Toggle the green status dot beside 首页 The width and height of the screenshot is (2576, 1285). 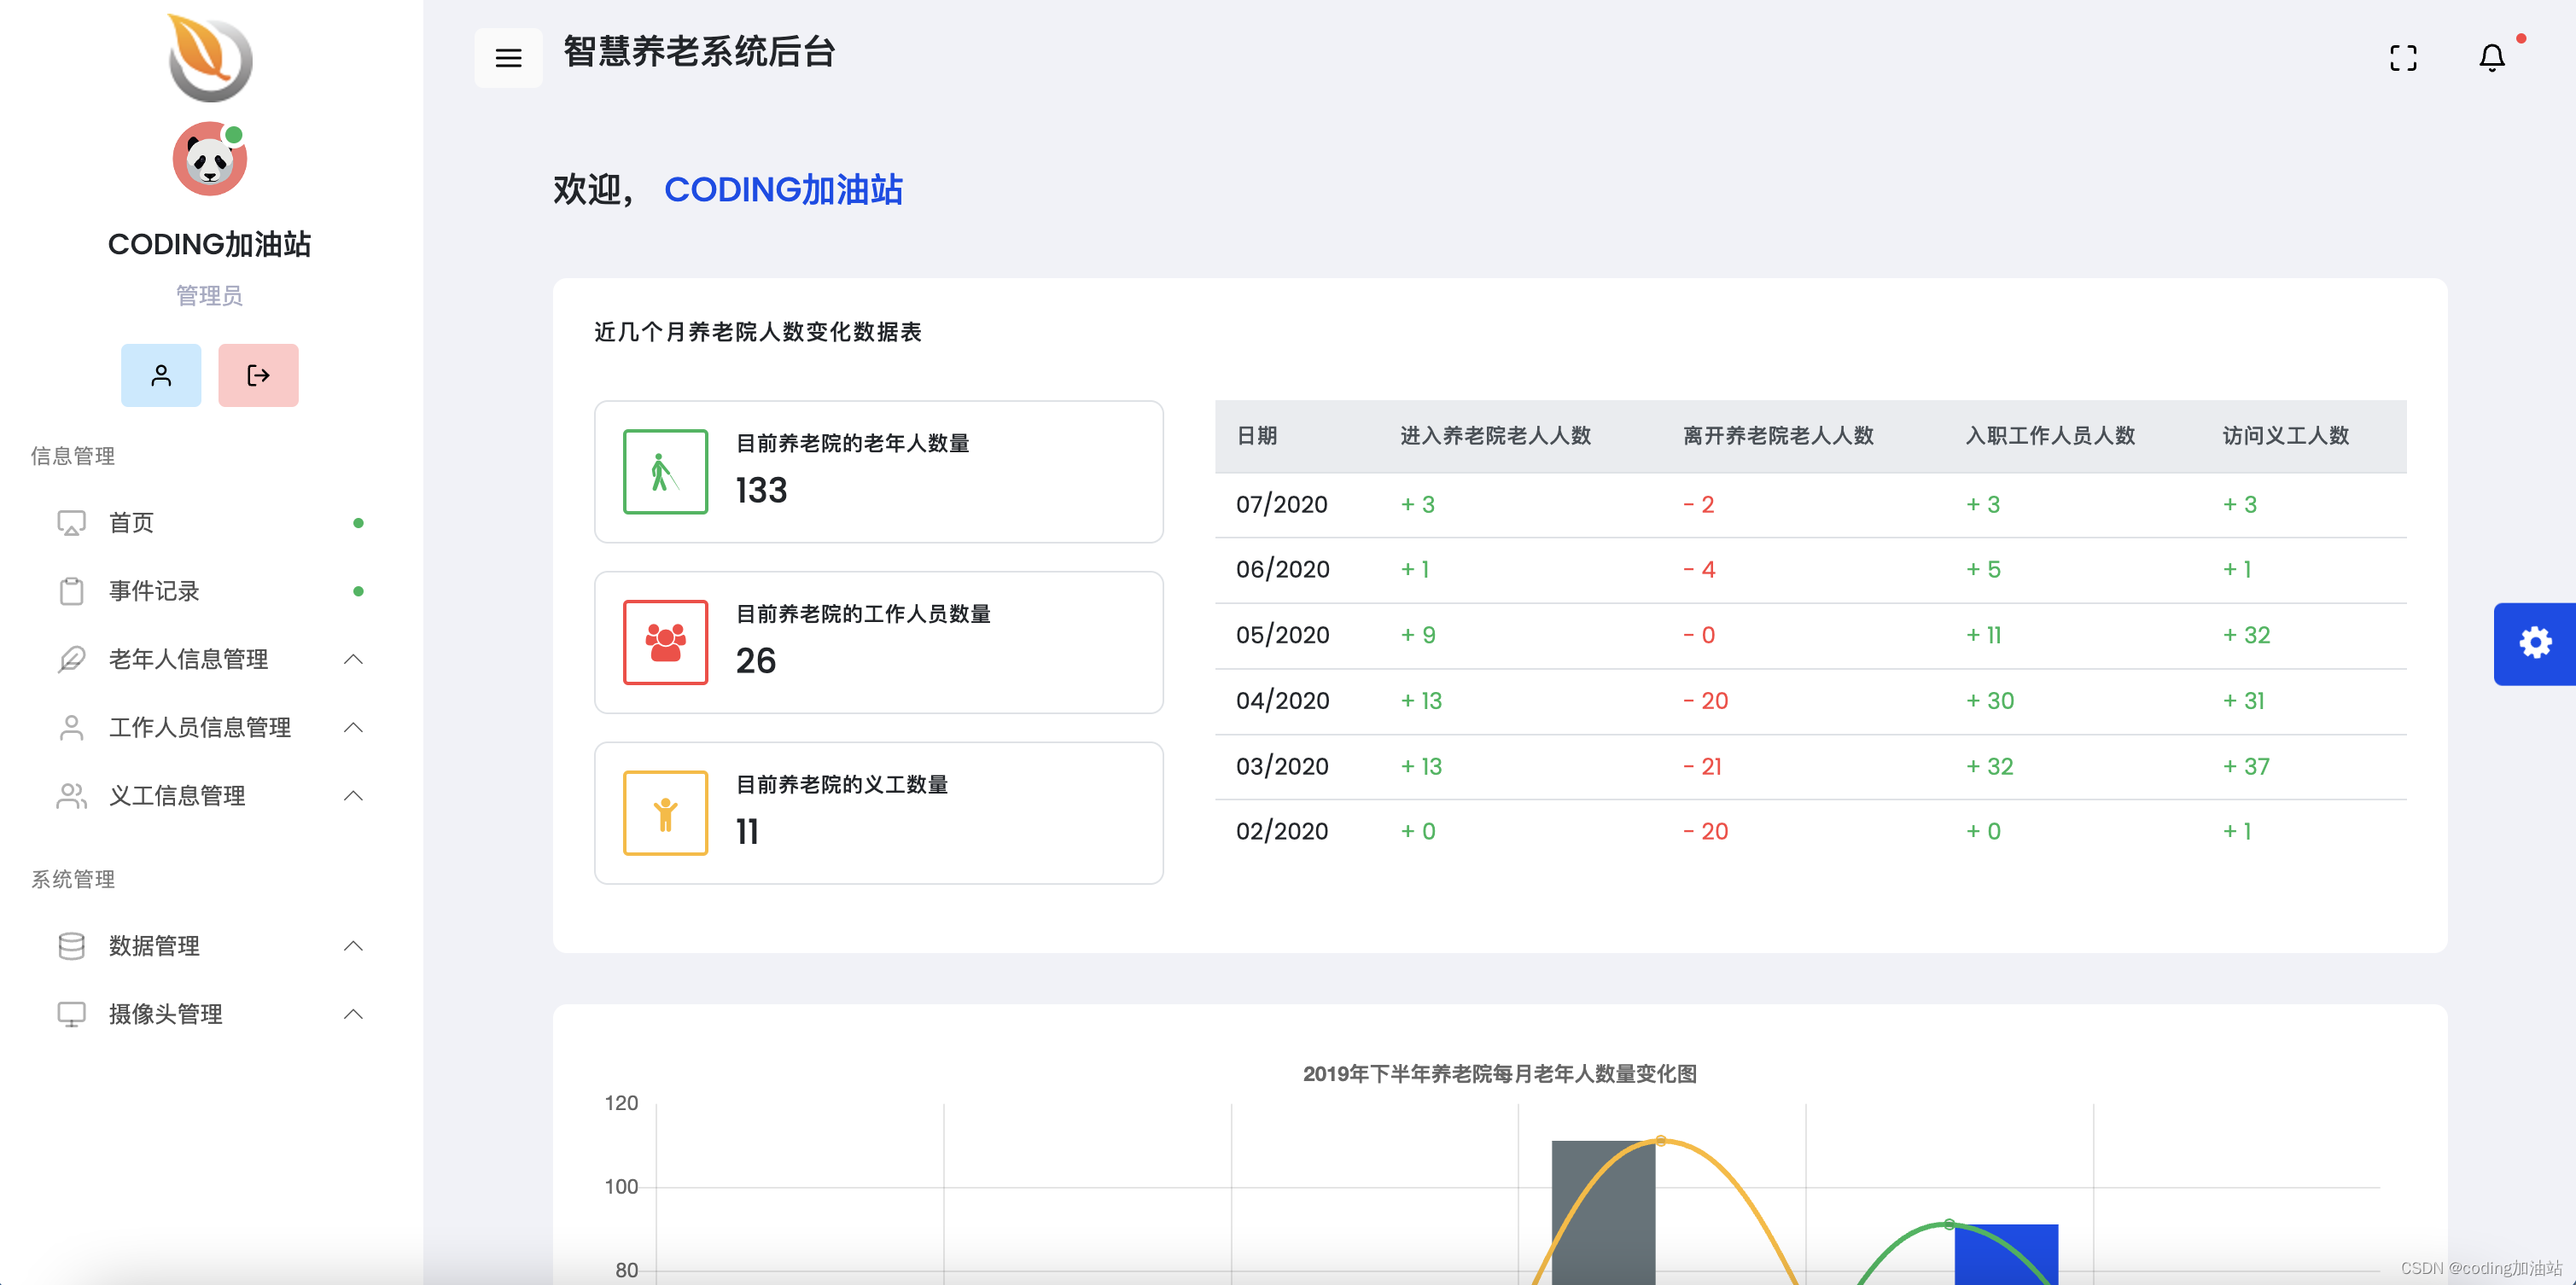[359, 521]
